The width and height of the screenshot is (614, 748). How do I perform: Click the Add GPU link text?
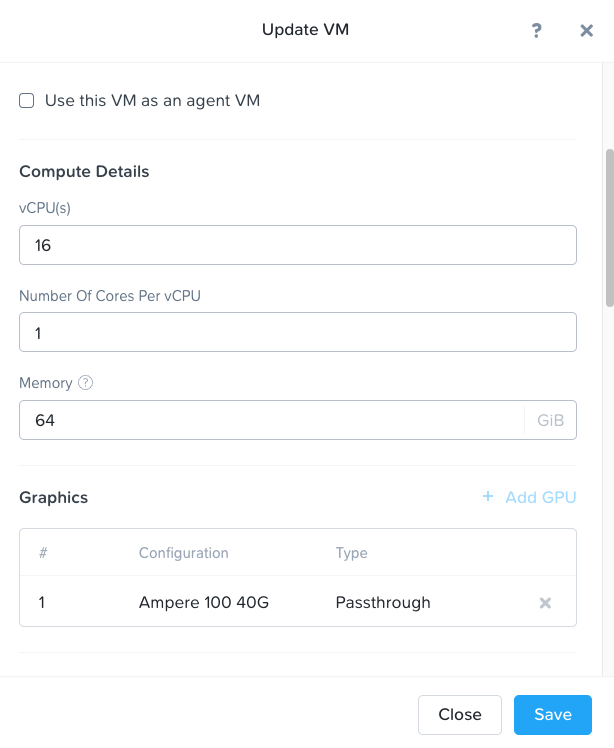(540, 498)
